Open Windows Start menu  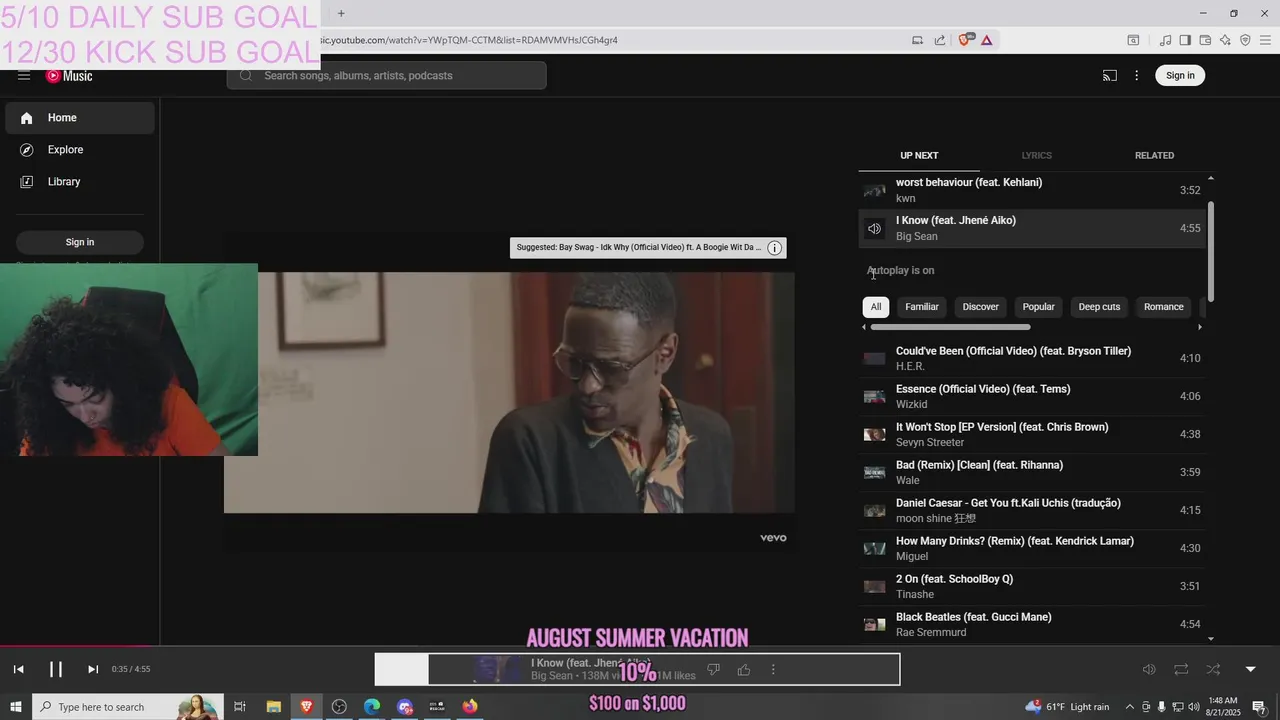(x=16, y=707)
